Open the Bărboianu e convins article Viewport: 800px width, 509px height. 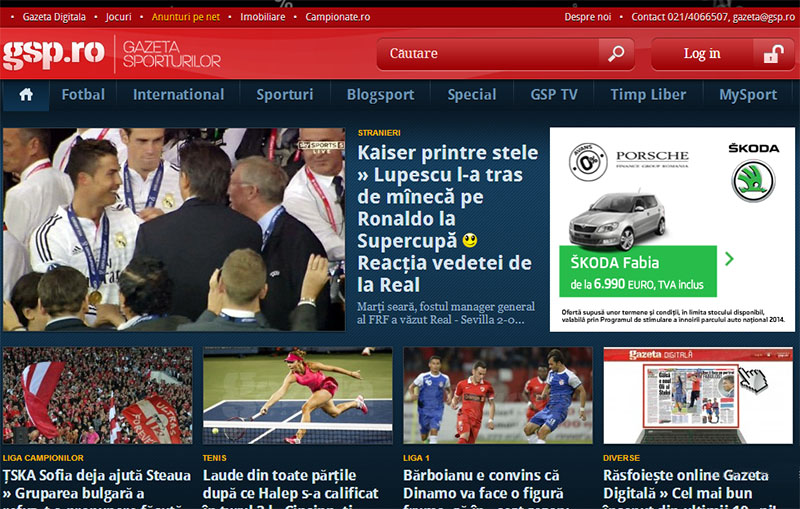tap(483, 489)
